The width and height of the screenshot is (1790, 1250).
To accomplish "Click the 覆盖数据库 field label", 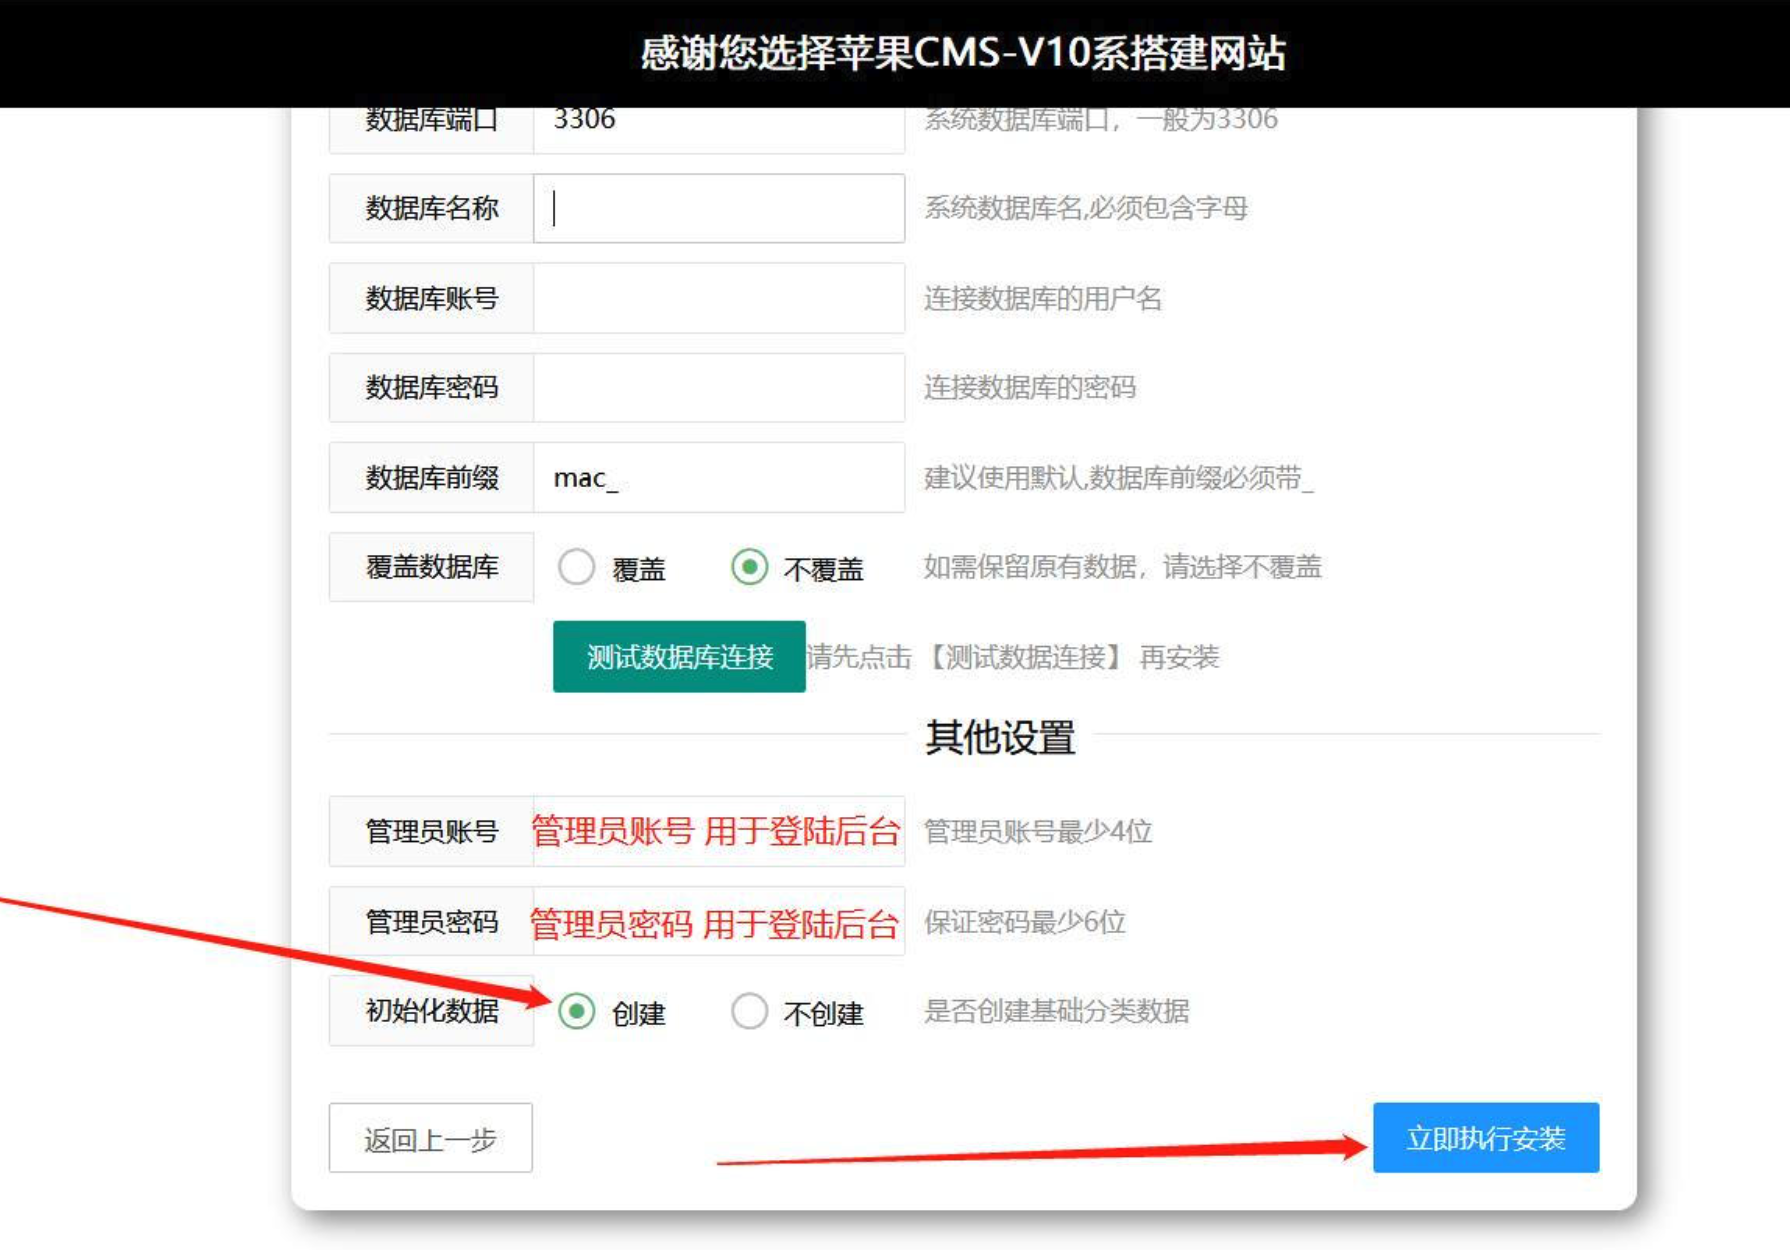I will pyautogui.click(x=430, y=567).
